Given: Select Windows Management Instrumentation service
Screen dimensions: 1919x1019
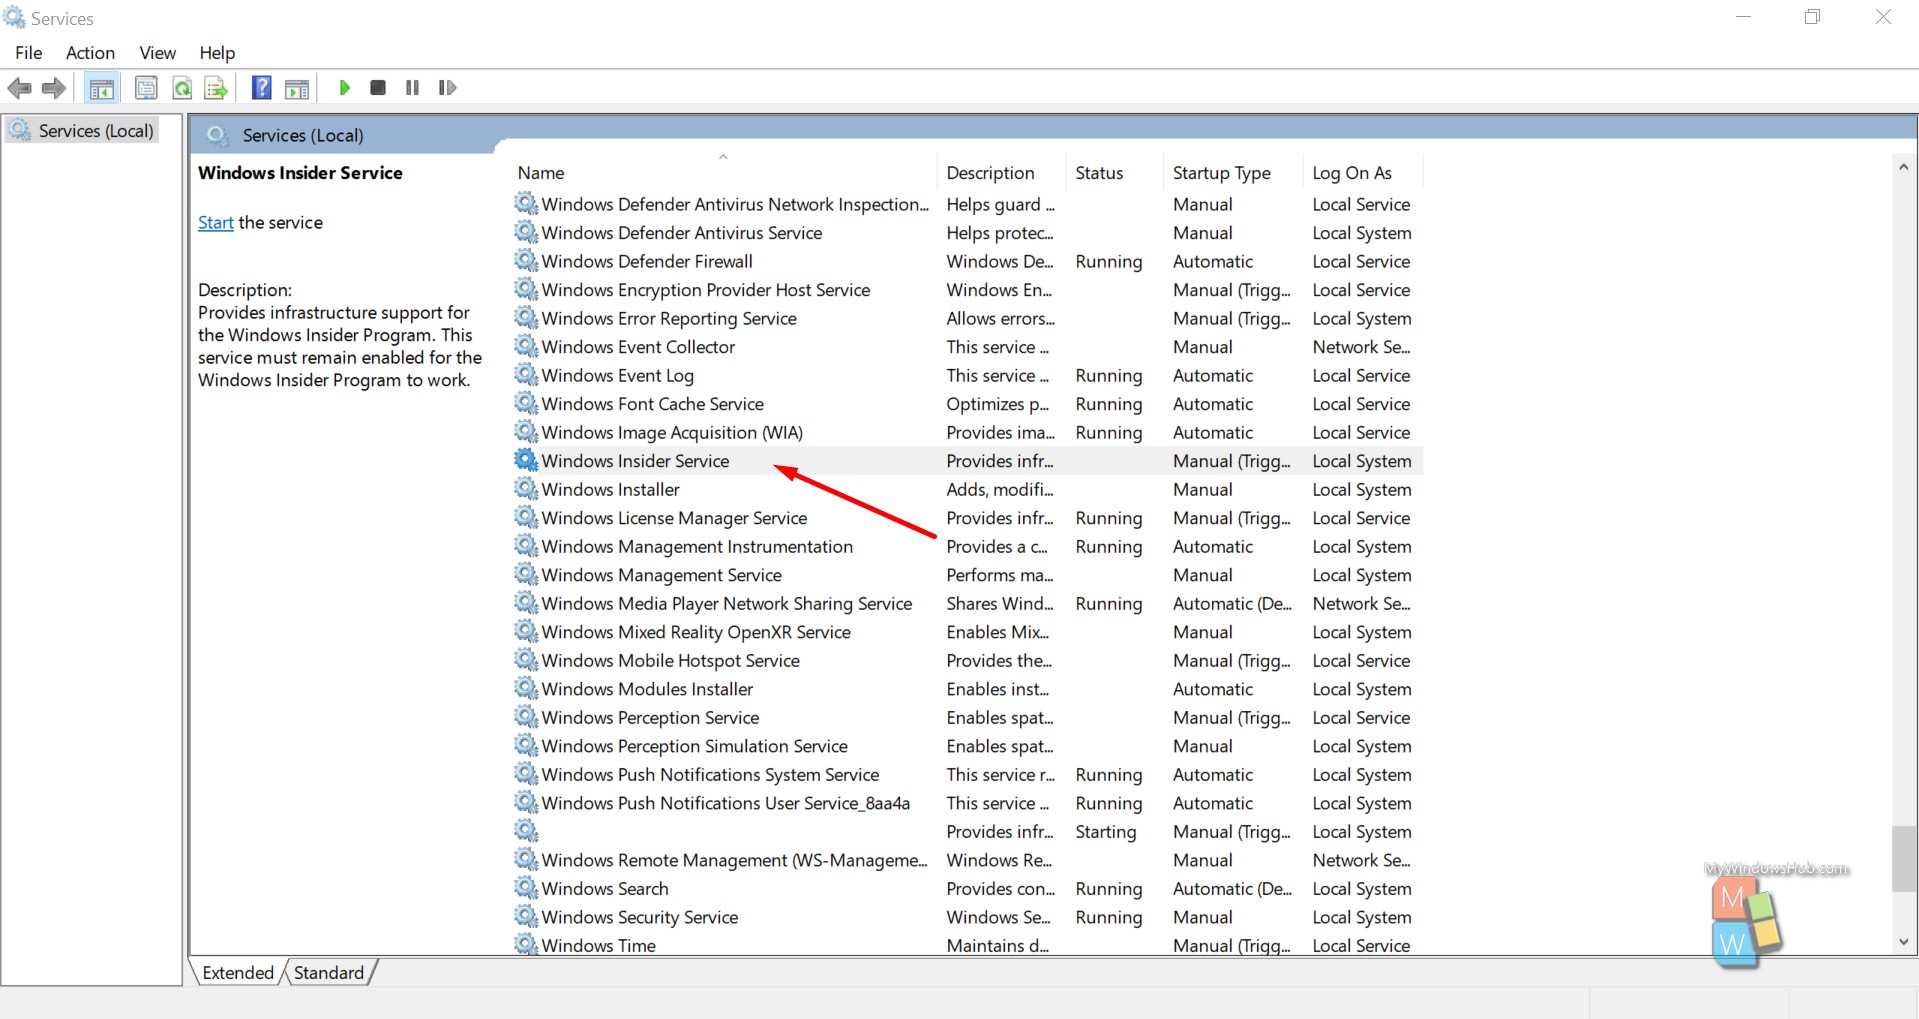Looking at the screenshot, I should point(967,546).
